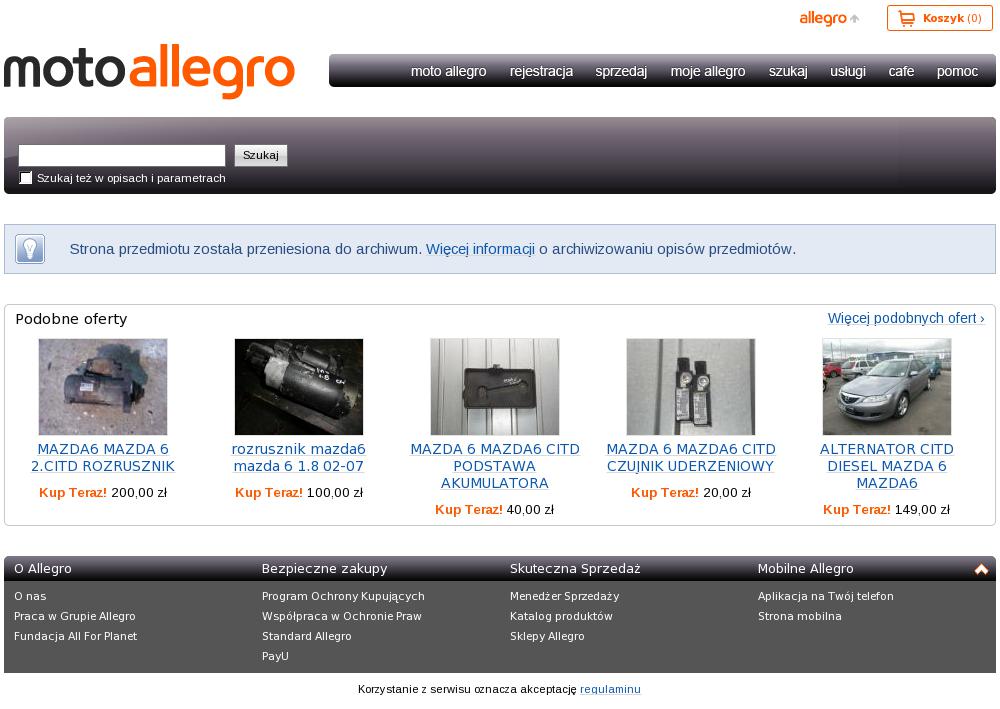The image size is (1000, 709).
Task: Open the regulaminu terms link
Action: click(x=610, y=689)
